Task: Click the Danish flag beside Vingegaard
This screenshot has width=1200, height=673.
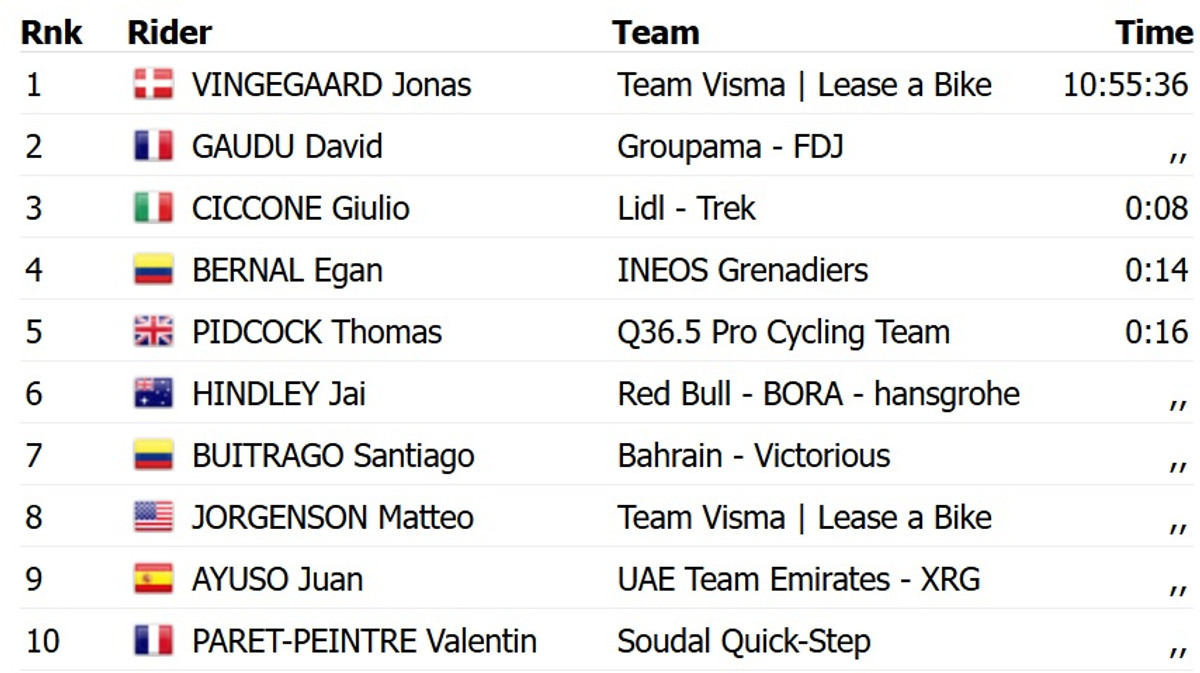Action: click(x=153, y=84)
